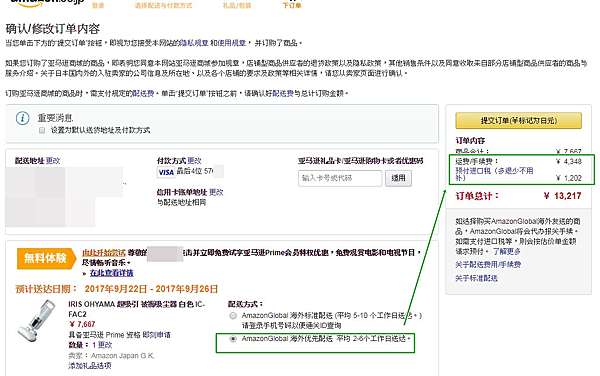Click the IRIS OHYAMA product title text
Viewport: 600px width, 376px height.
(137, 309)
